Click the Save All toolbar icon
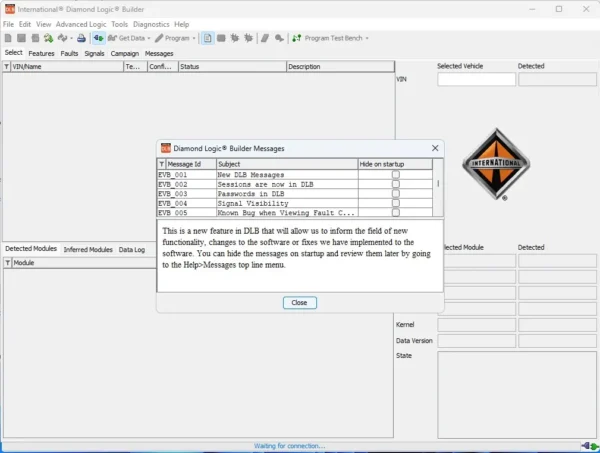The width and height of the screenshot is (600, 453). pyautogui.click(x=35, y=38)
